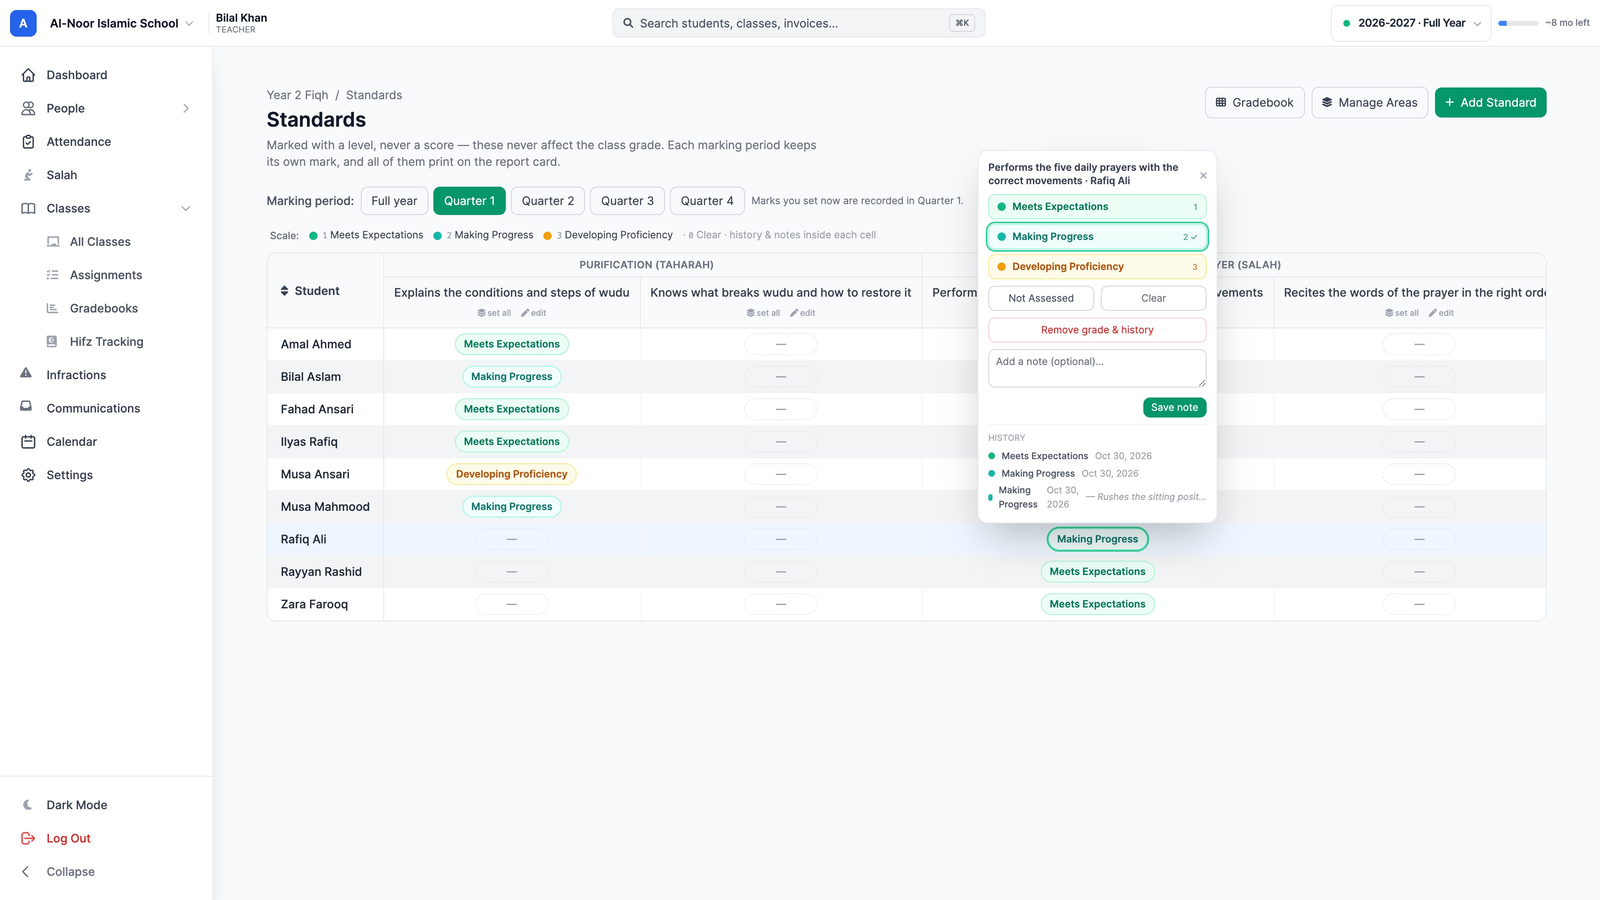Click Save note button

1174,407
